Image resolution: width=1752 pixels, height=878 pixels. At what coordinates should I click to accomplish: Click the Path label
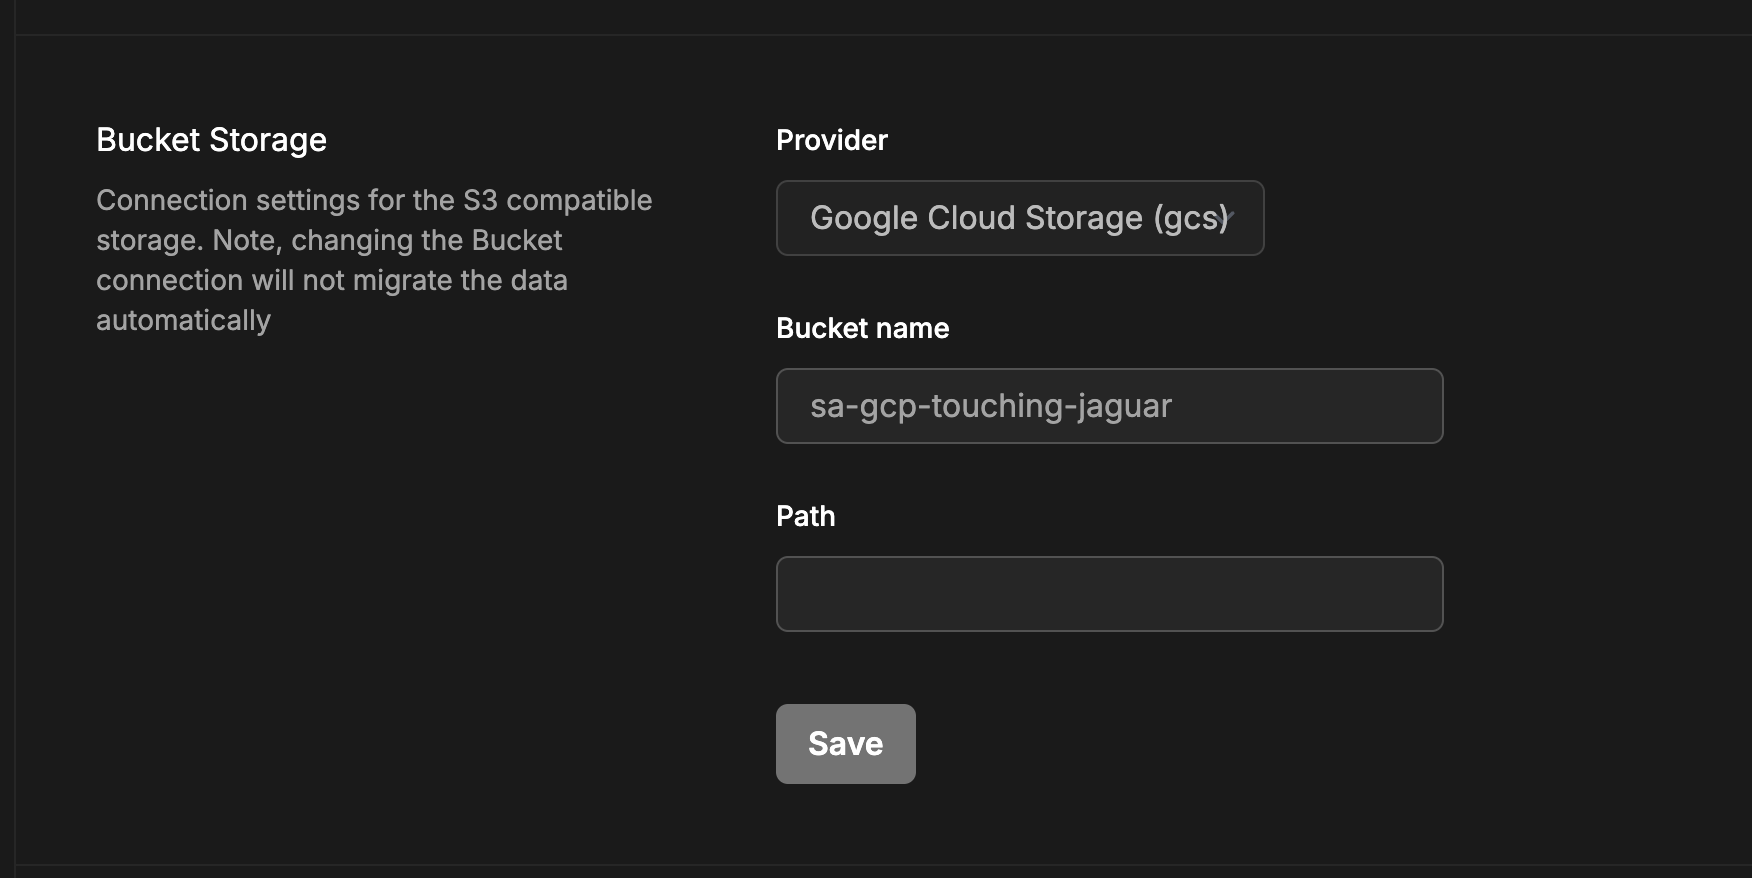[805, 515]
